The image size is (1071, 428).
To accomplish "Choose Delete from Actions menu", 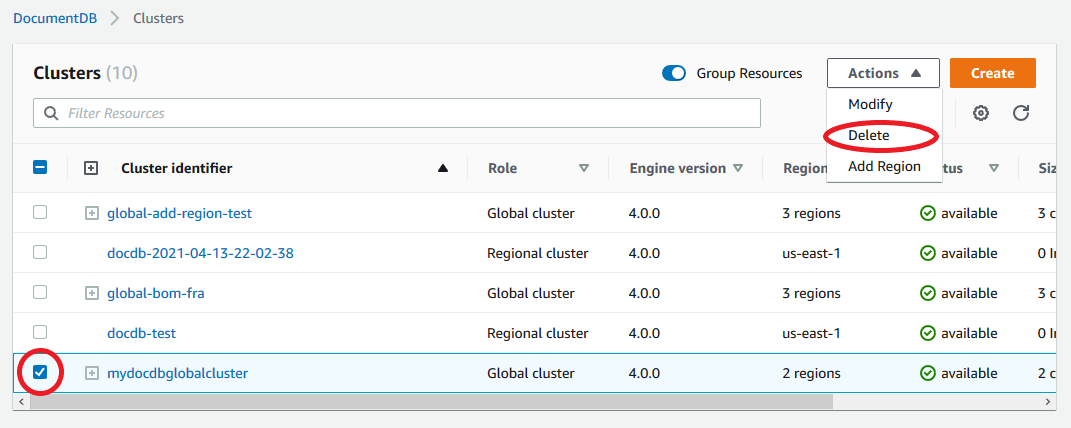I will pyautogui.click(x=869, y=135).
